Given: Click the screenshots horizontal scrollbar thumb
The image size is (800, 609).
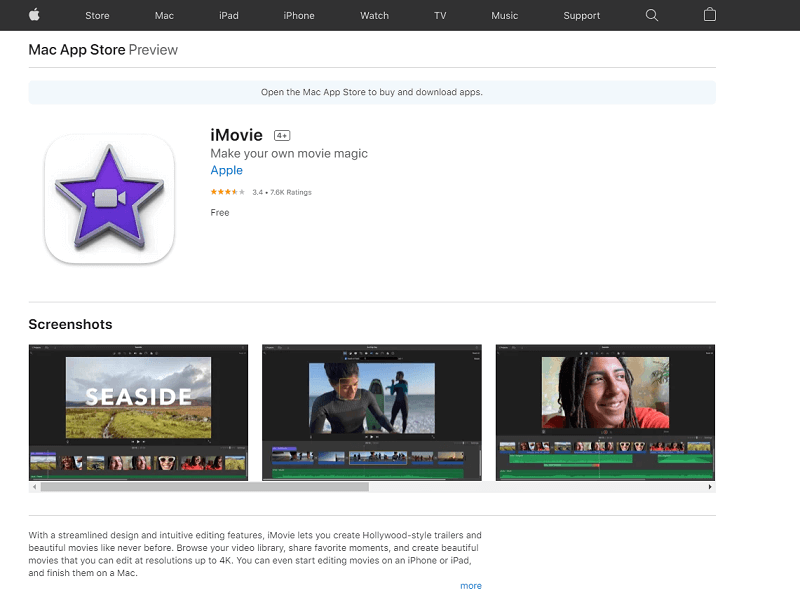Looking at the screenshot, I should pyautogui.click(x=205, y=487).
